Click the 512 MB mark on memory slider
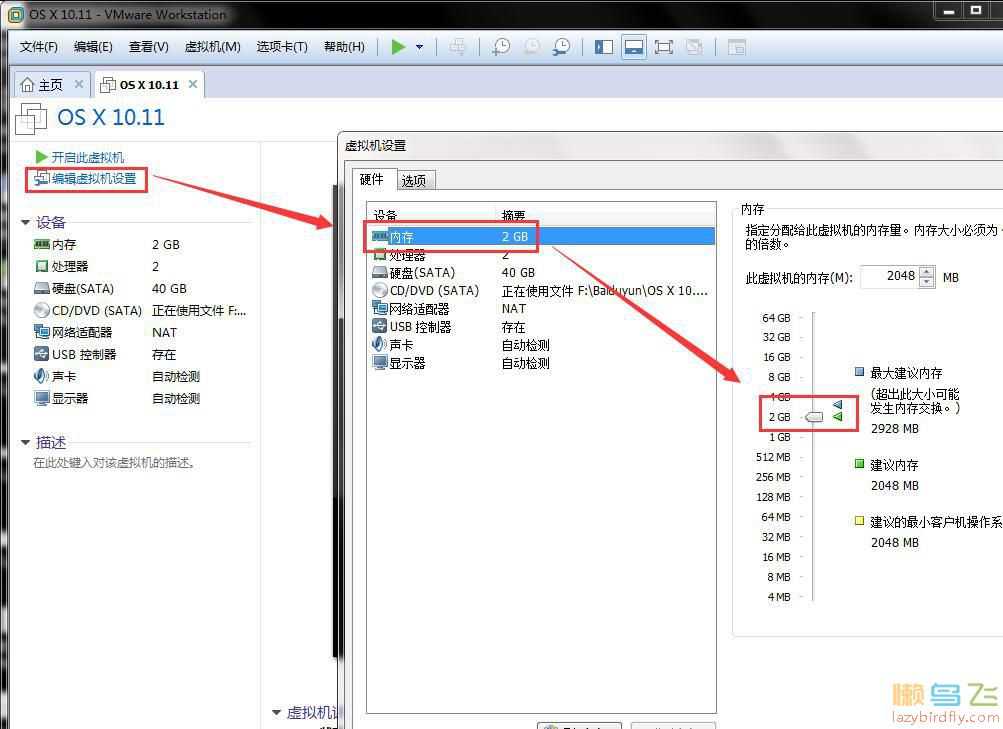The width and height of the screenshot is (1003, 729). coord(773,457)
